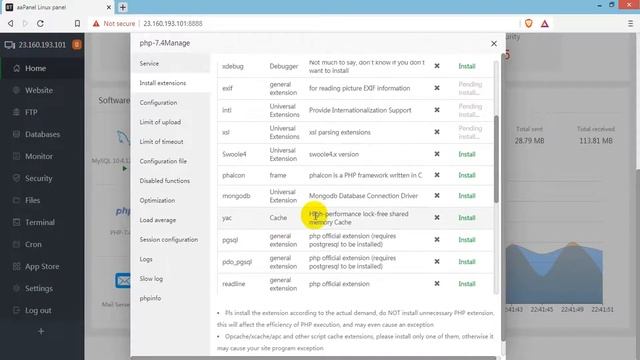This screenshot has width=640, height=360.
Task: Install the yac extension
Action: pyautogui.click(x=467, y=218)
